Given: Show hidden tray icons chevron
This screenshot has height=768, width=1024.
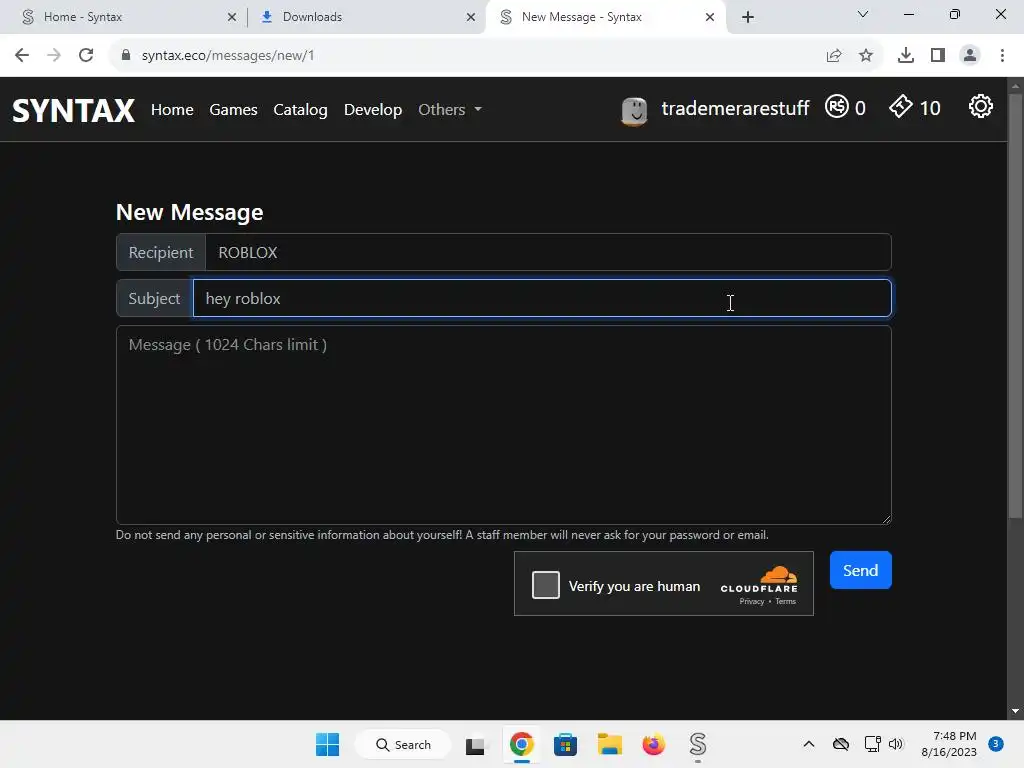Looking at the screenshot, I should point(808,744).
